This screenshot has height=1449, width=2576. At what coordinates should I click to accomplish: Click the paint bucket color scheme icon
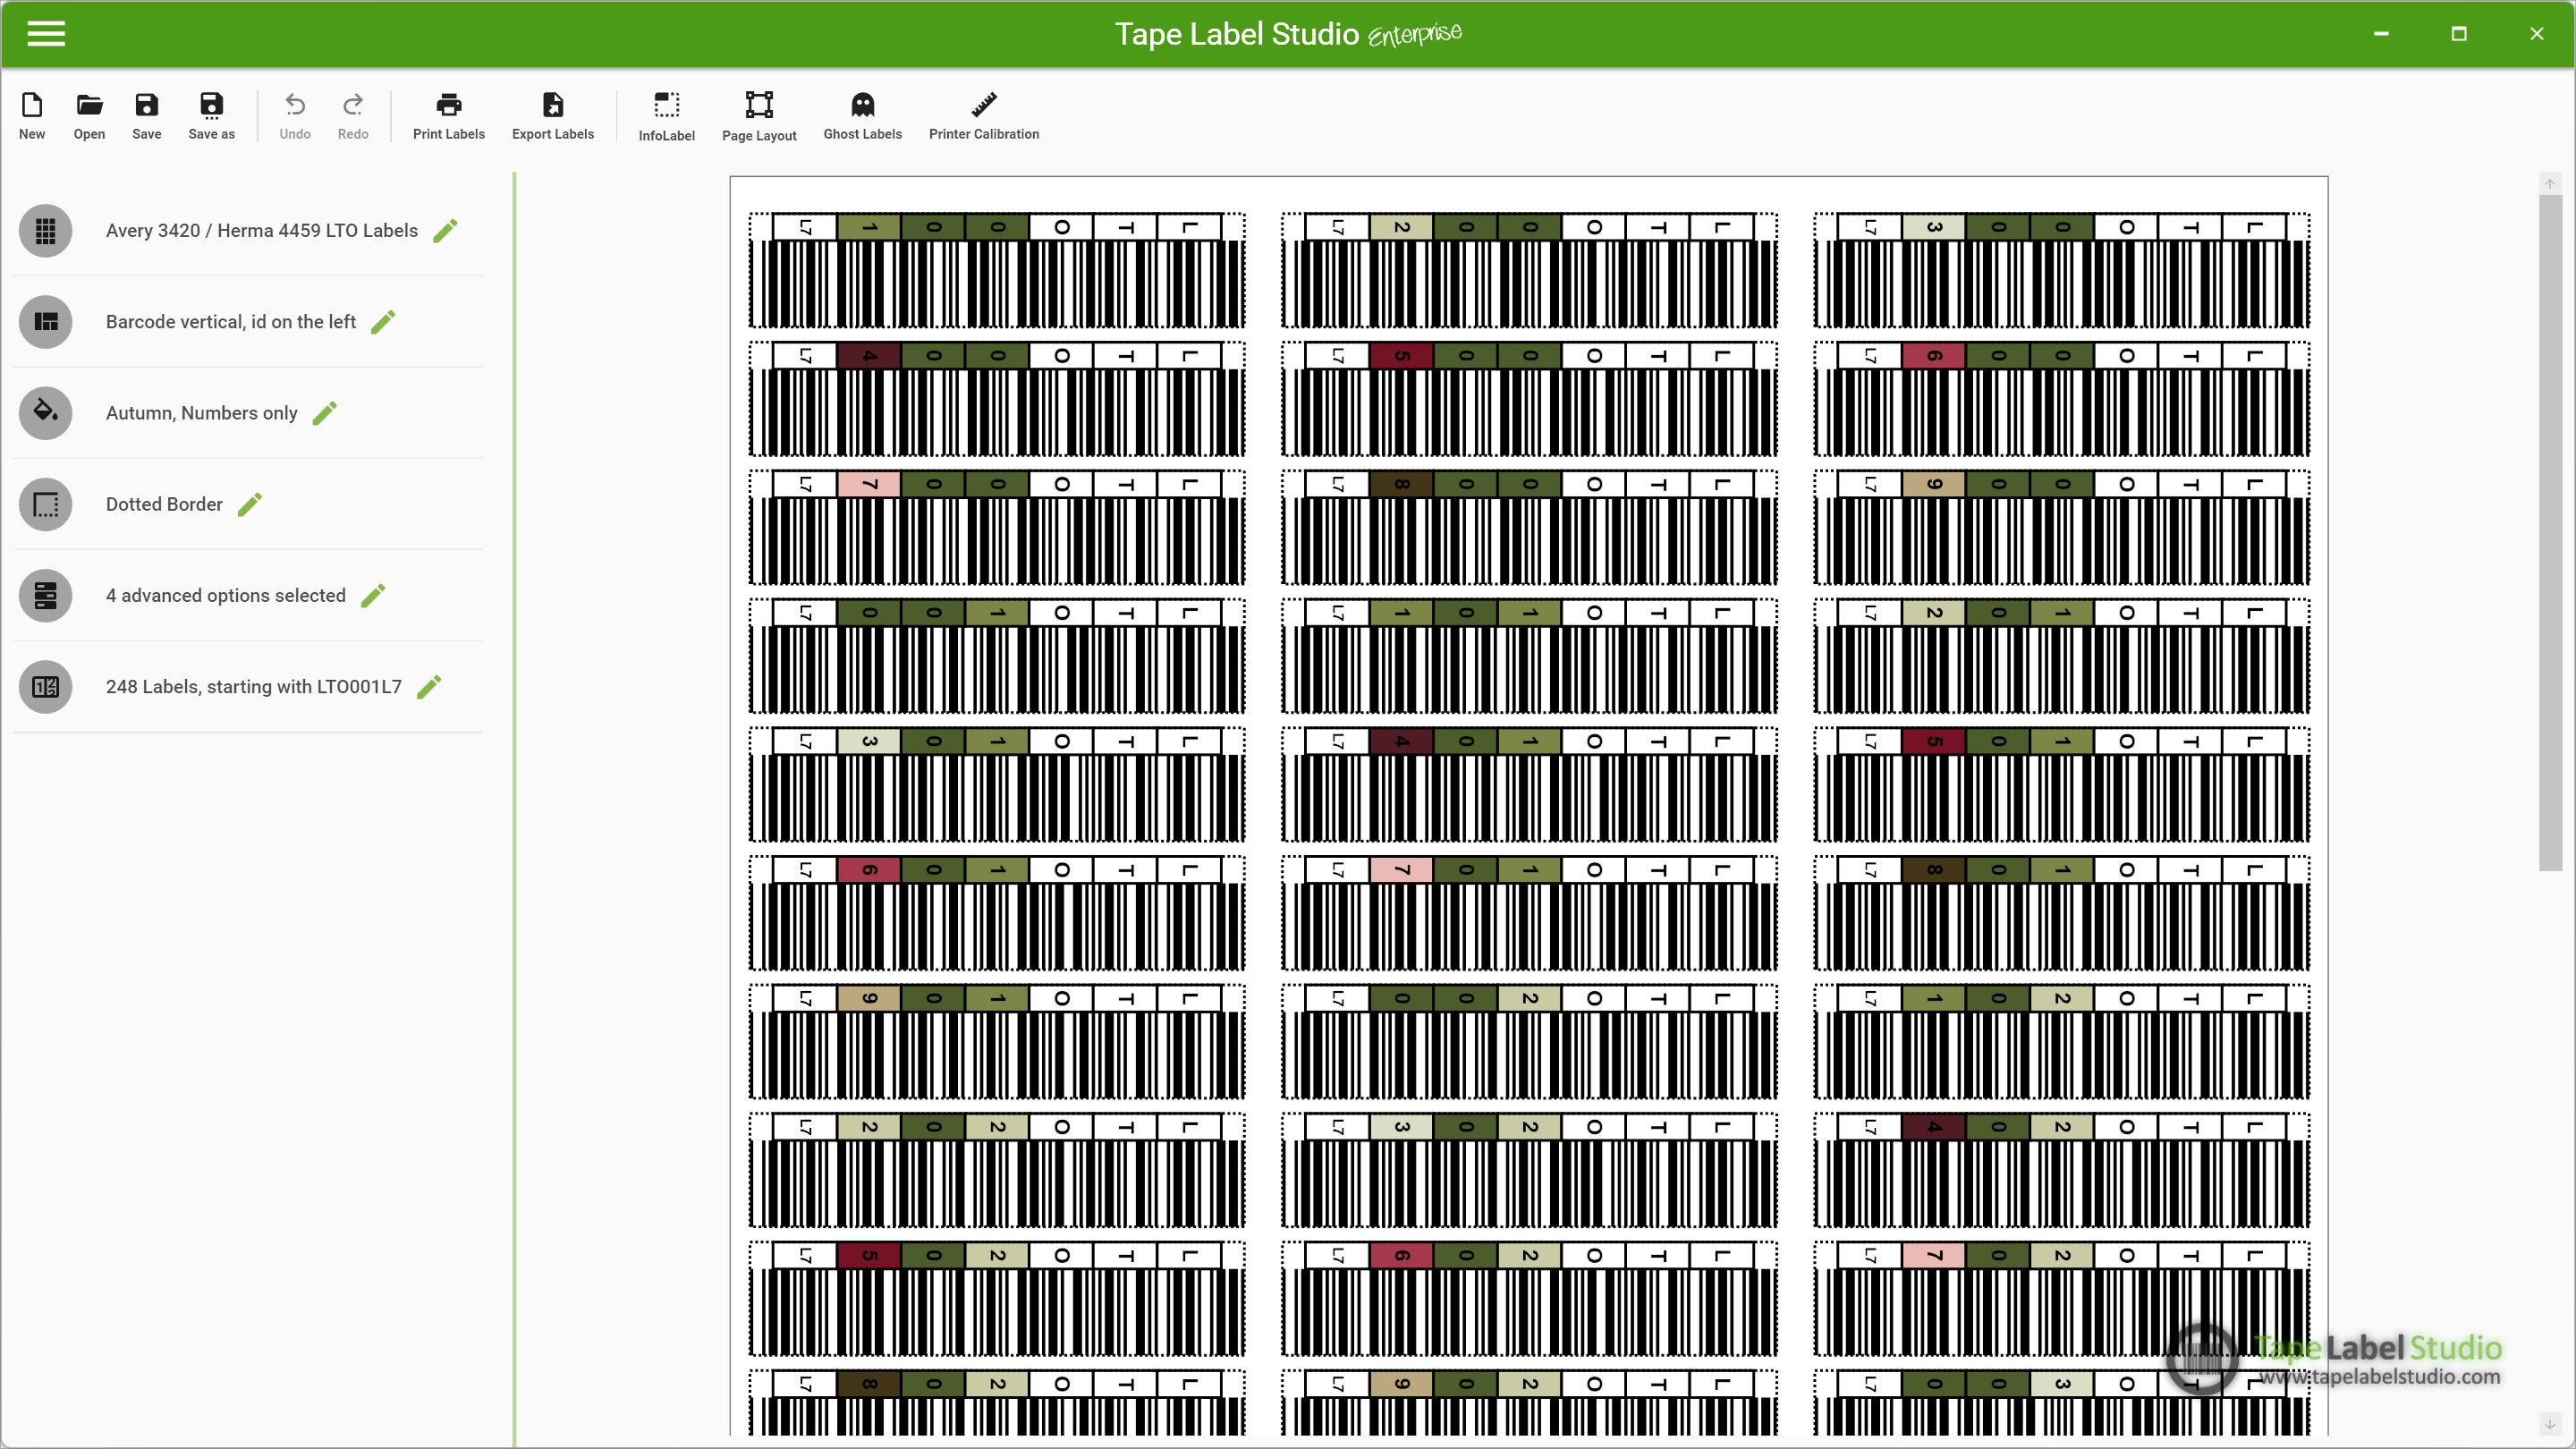(45, 413)
